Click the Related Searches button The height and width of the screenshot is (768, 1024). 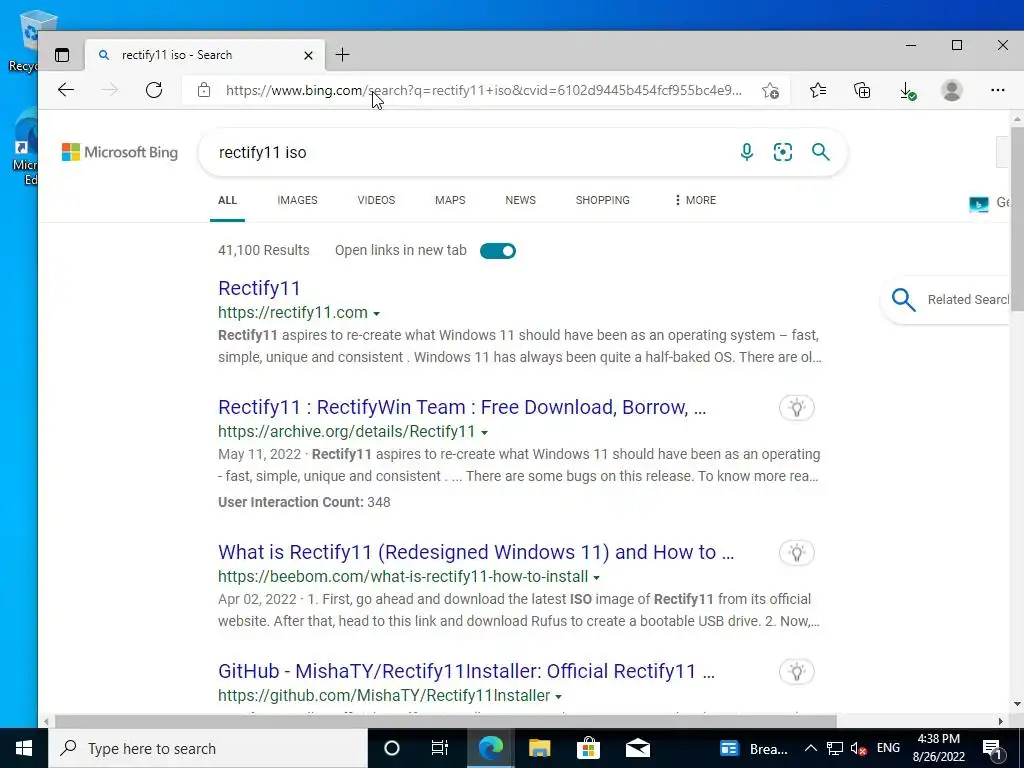click(x=947, y=300)
